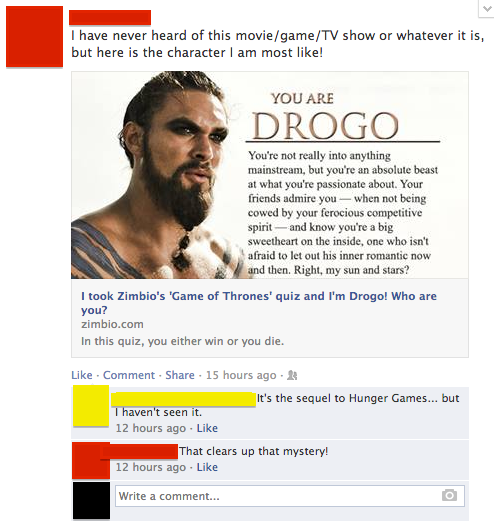Click the yellow commenter profile picture

tap(91, 405)
